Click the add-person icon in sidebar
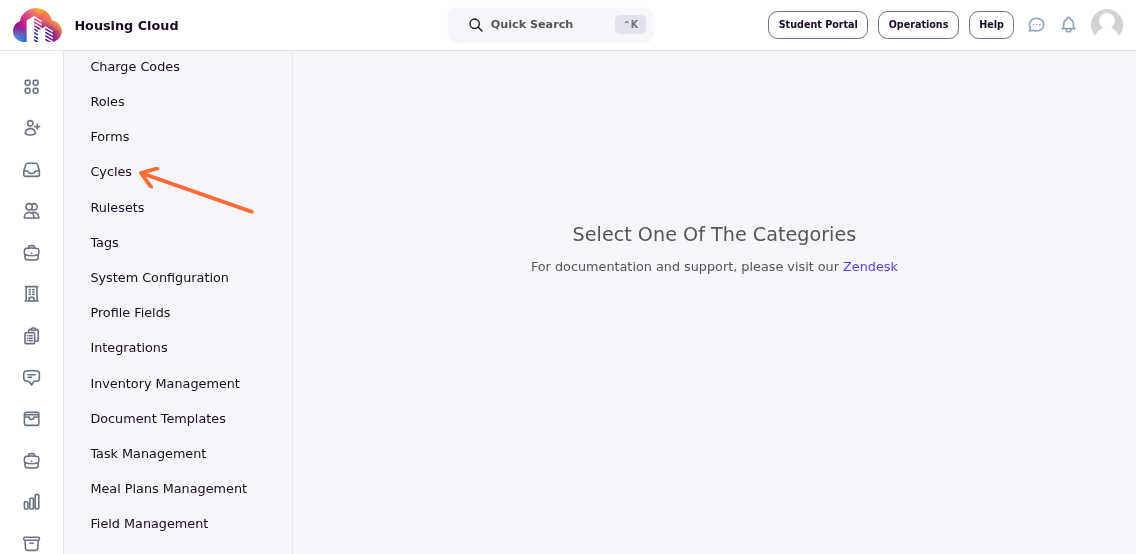This screenshot has height=554, width=1136. (x=31, y=128)
